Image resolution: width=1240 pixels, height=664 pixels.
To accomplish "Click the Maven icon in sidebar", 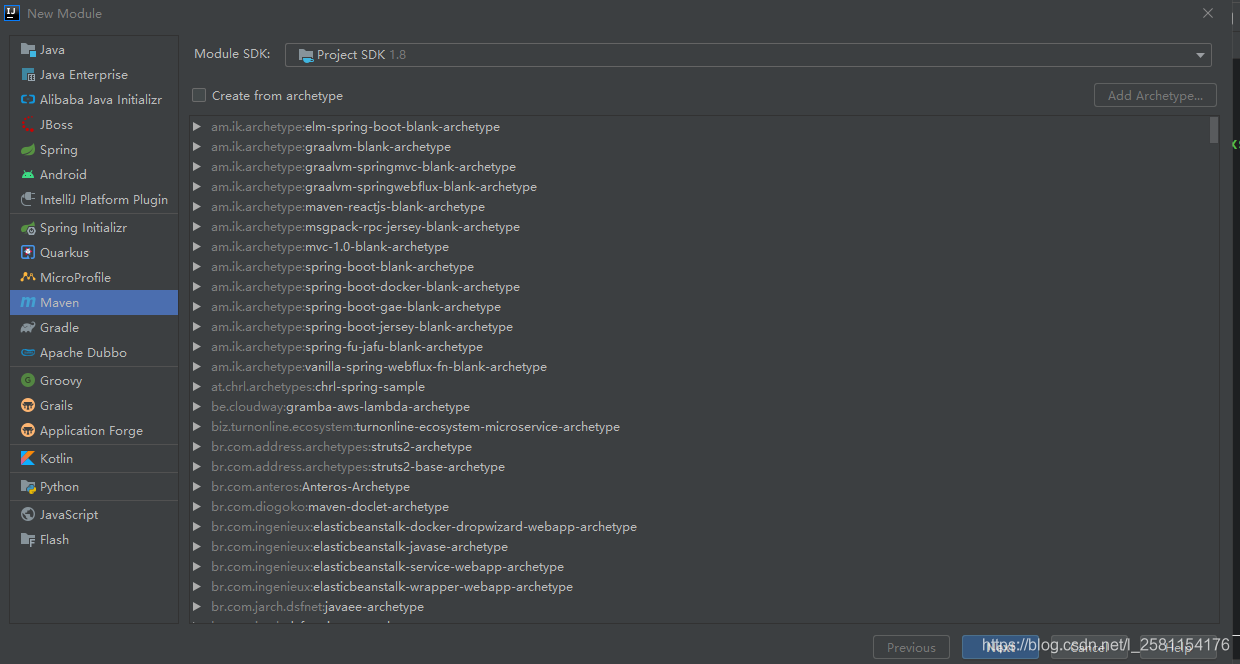I will pos(28,302).
